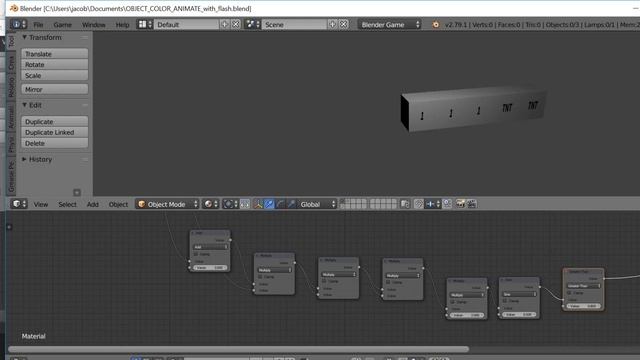Render OpenGL animation clapper icon
This screenshot has width=640, height=360.
tap(471, 204)
